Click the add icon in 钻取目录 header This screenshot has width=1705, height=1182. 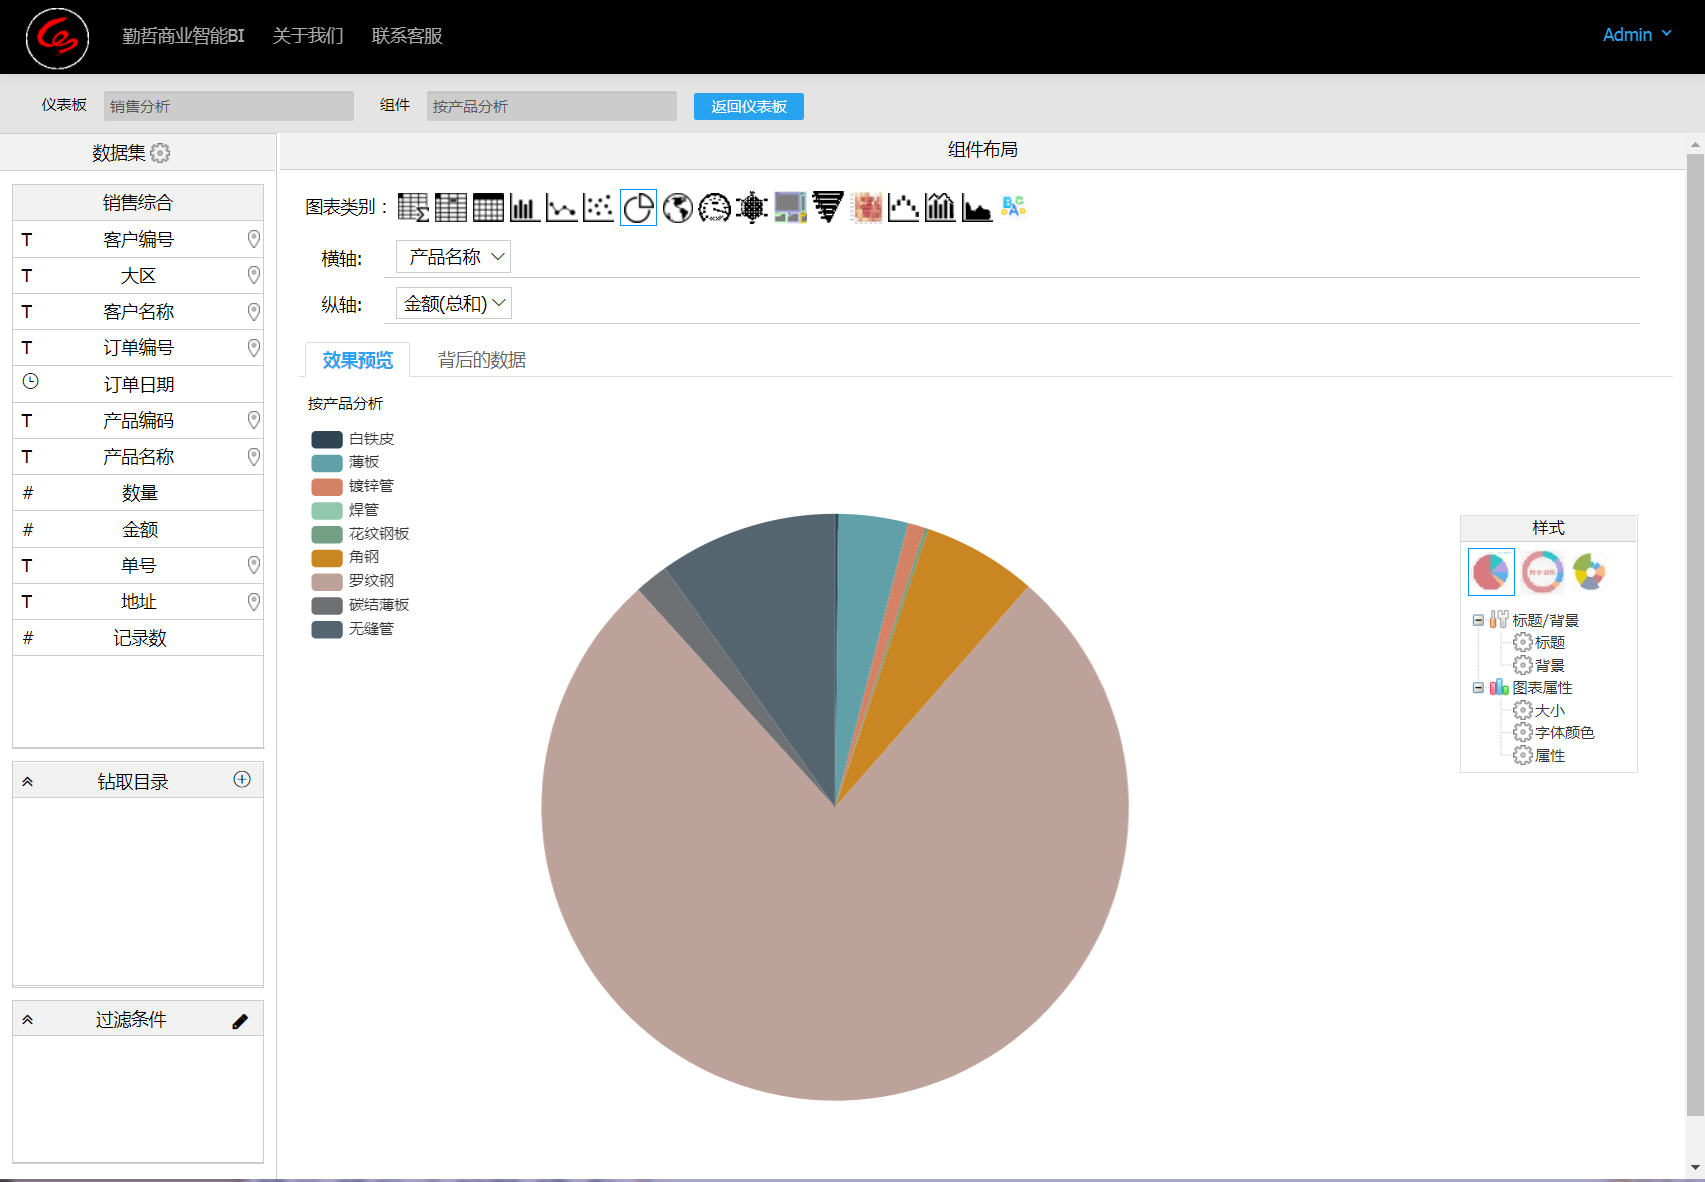tap(242, 780)
